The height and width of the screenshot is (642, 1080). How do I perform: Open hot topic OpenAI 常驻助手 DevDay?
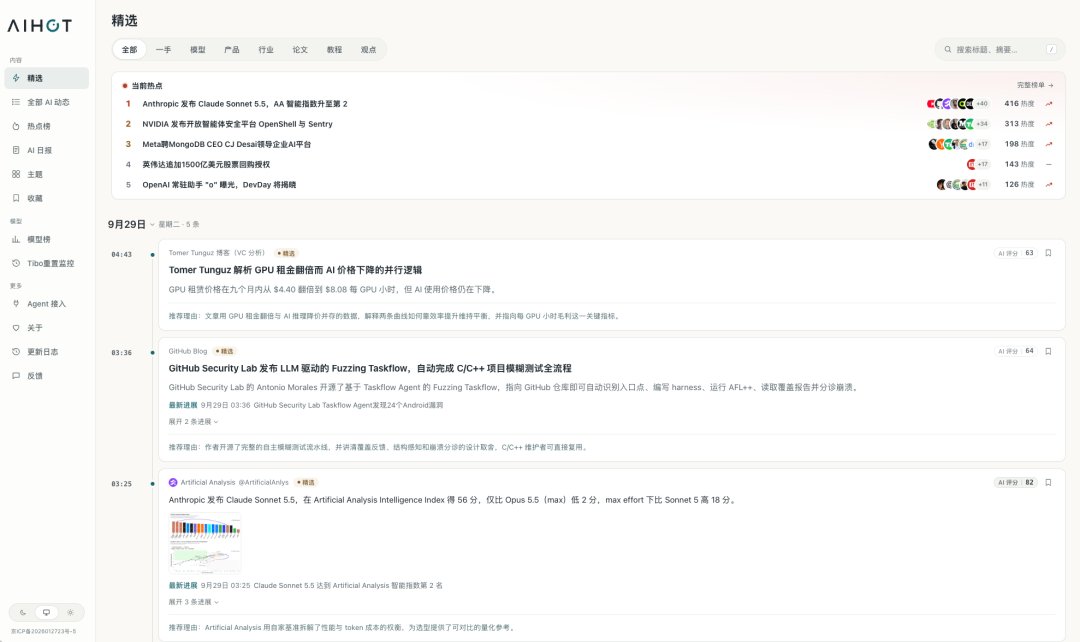(x=219, y=185)
